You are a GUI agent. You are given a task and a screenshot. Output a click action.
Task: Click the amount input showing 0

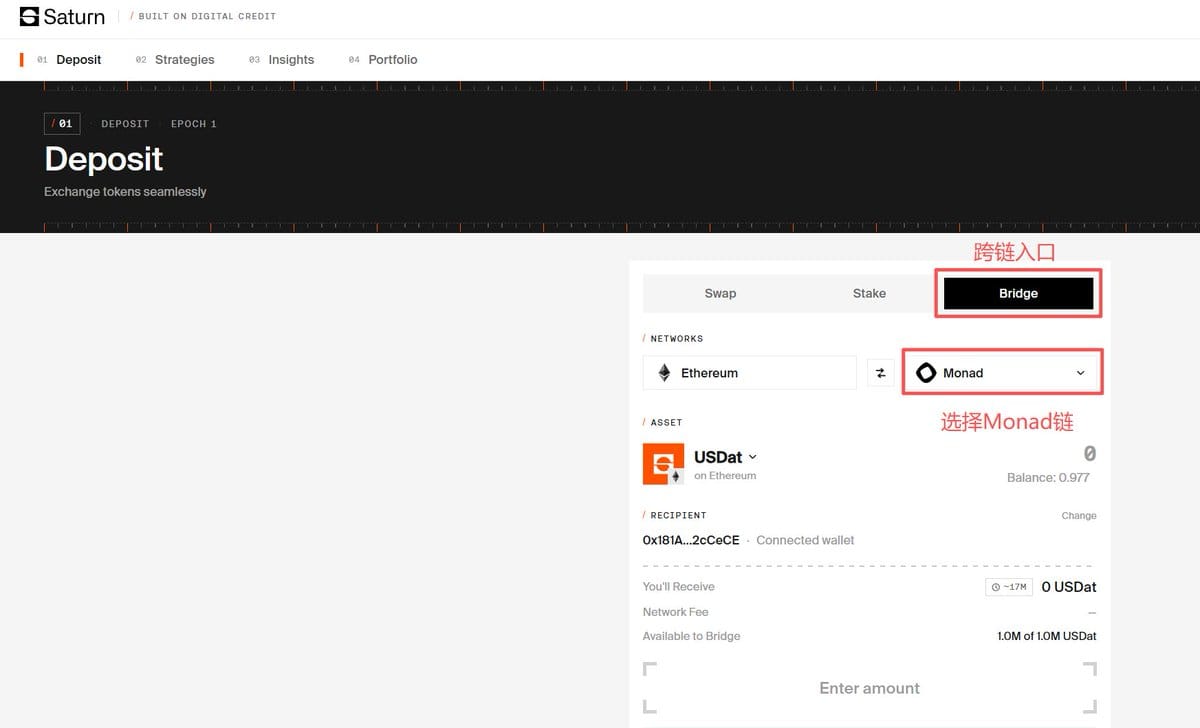point(1089,454)
